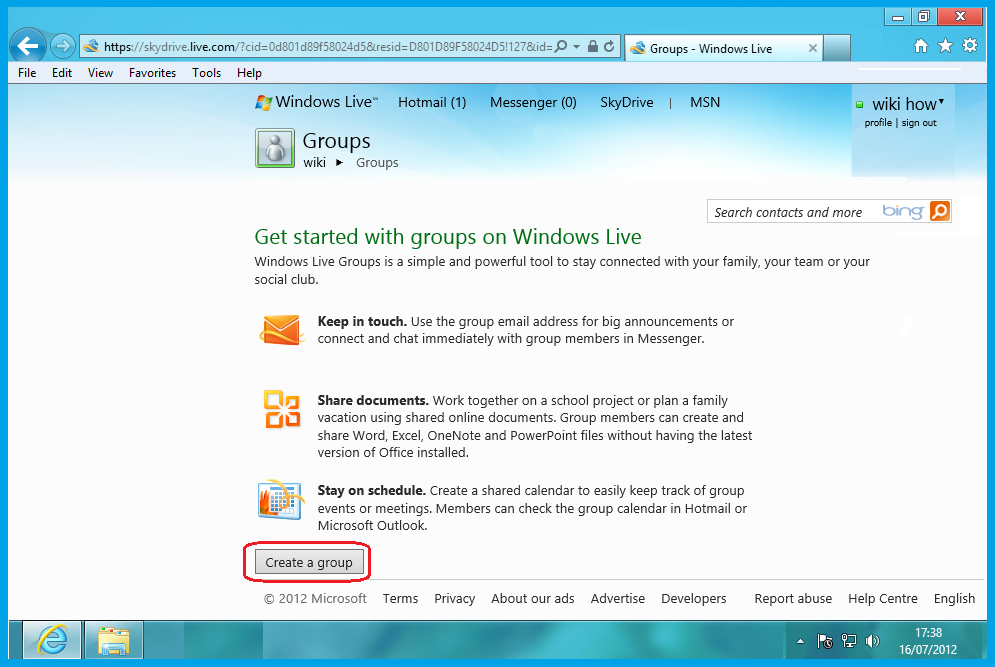Click the profile link
Image resolution: width=995 pixels, height=667 pixels.
coord(878,122)
